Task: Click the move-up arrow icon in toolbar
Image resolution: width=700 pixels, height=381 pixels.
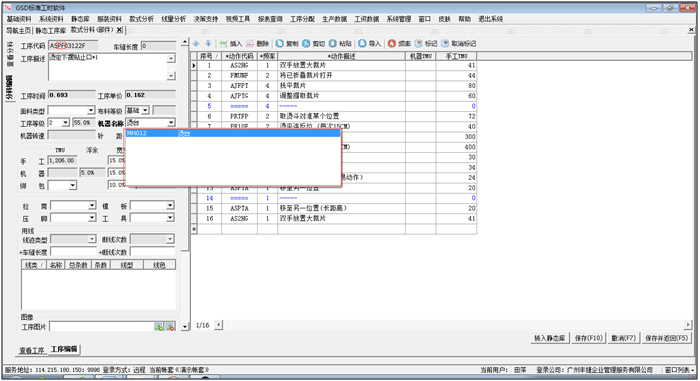Action: click(x=196, y=43)
